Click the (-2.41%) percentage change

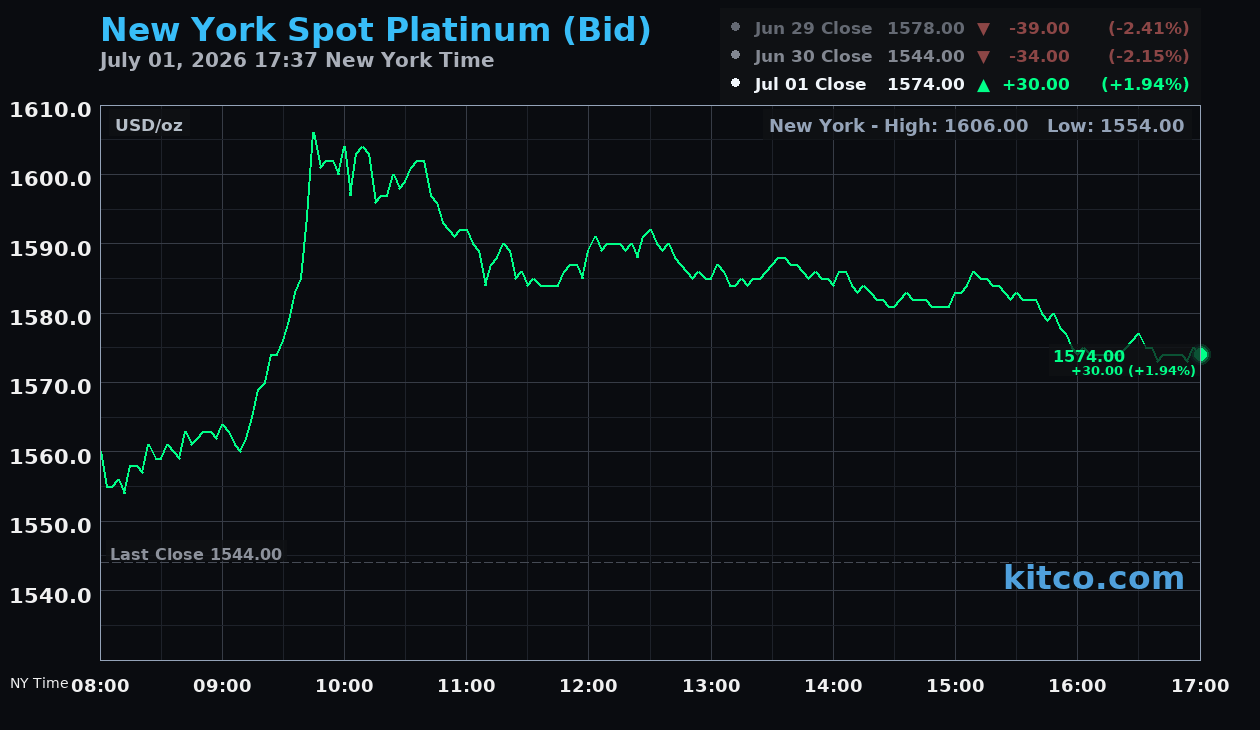tap(1148, 29)
